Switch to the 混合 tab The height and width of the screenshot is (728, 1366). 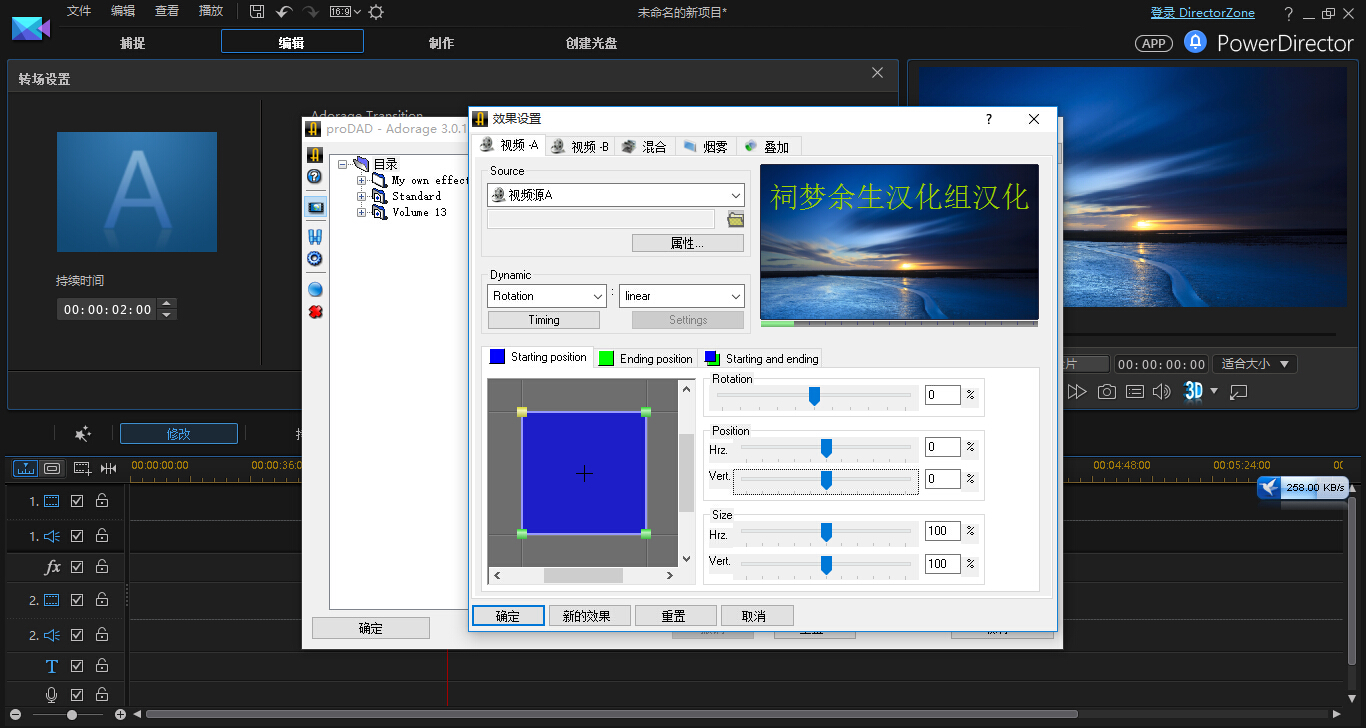point(644,146)
